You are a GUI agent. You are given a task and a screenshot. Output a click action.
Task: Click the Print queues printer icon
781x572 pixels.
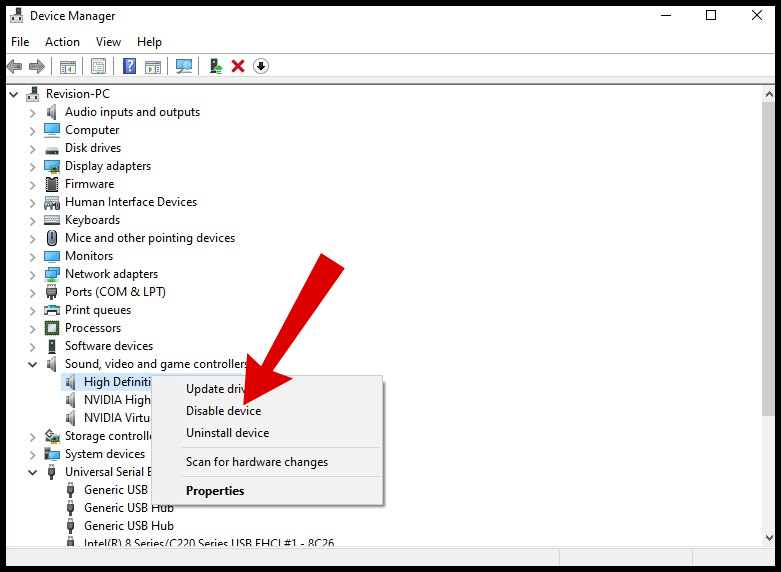pos(52,310)
